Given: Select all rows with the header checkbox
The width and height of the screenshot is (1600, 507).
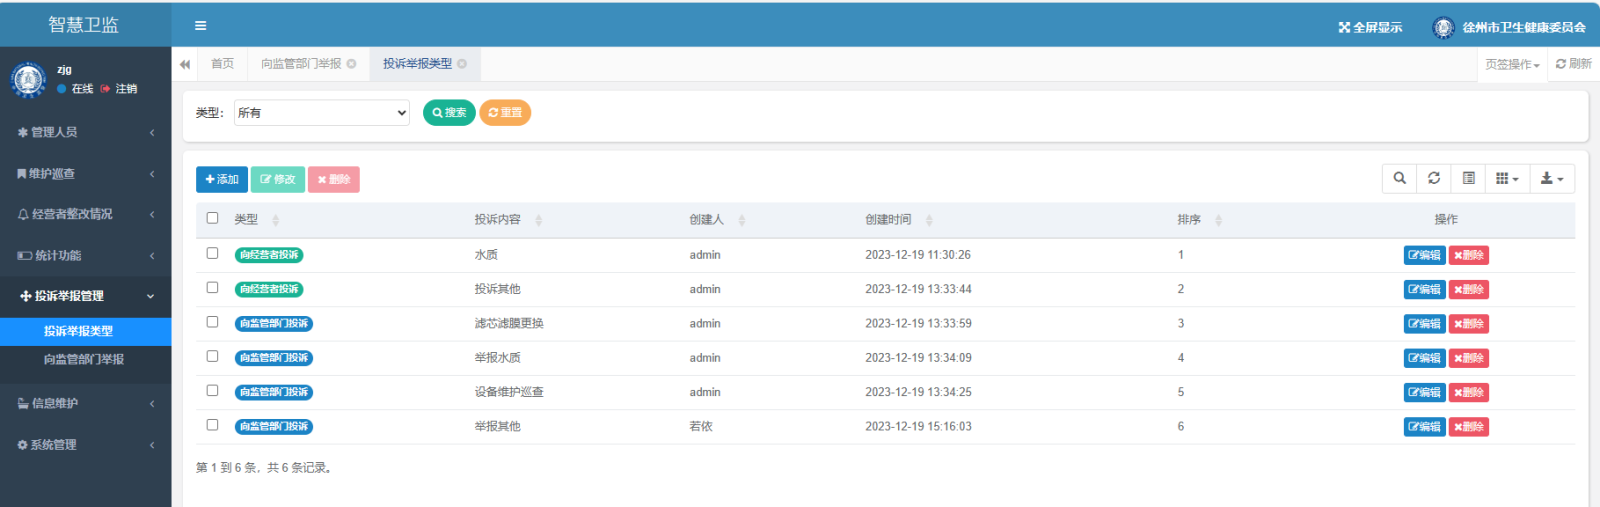Looking at the screenshot, I should (x=212, y=218).
